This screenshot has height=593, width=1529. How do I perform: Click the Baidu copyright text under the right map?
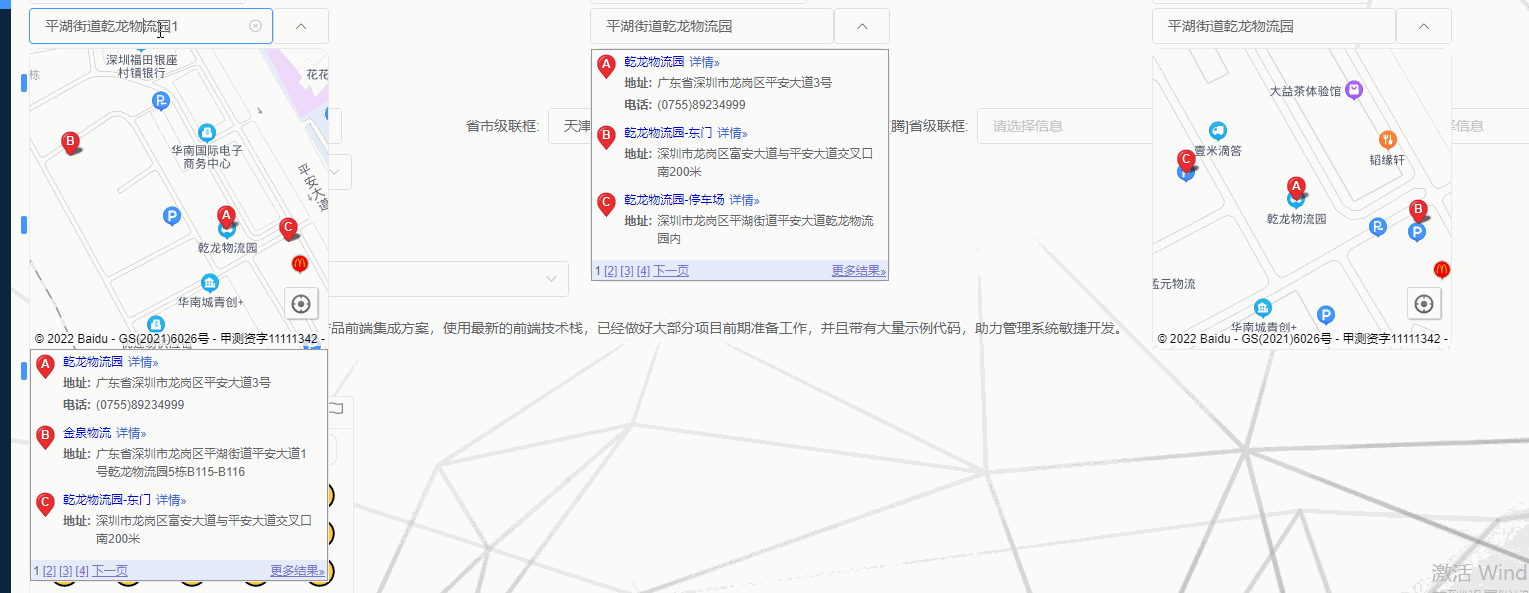[x=1303, y=339]
